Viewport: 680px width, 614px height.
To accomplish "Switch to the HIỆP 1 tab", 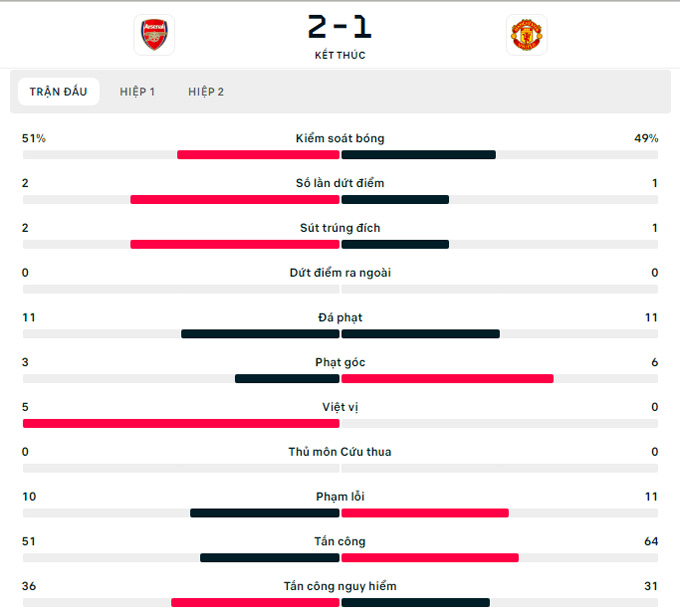I will click(x=137, y=91).
